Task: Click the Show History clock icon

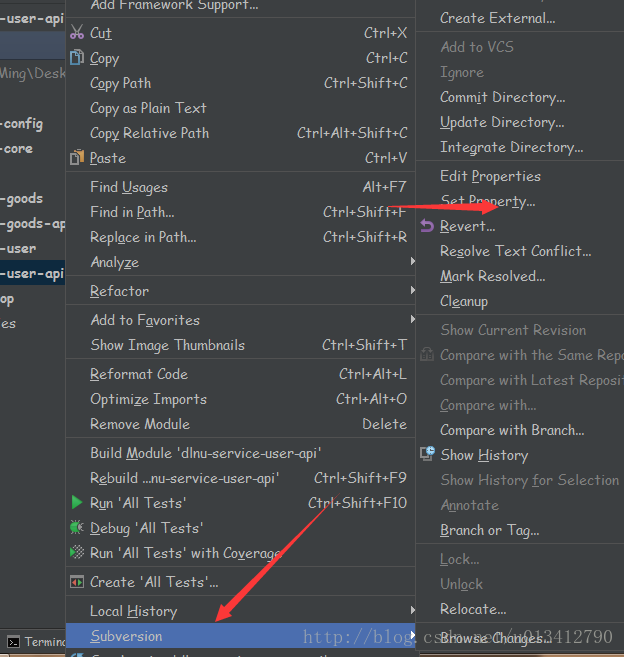Action: tap(427, 454)
